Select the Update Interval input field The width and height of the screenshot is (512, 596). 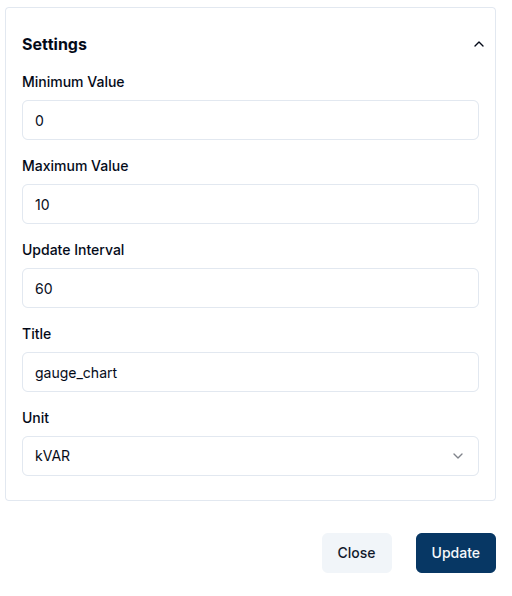(x=250, y=288)
